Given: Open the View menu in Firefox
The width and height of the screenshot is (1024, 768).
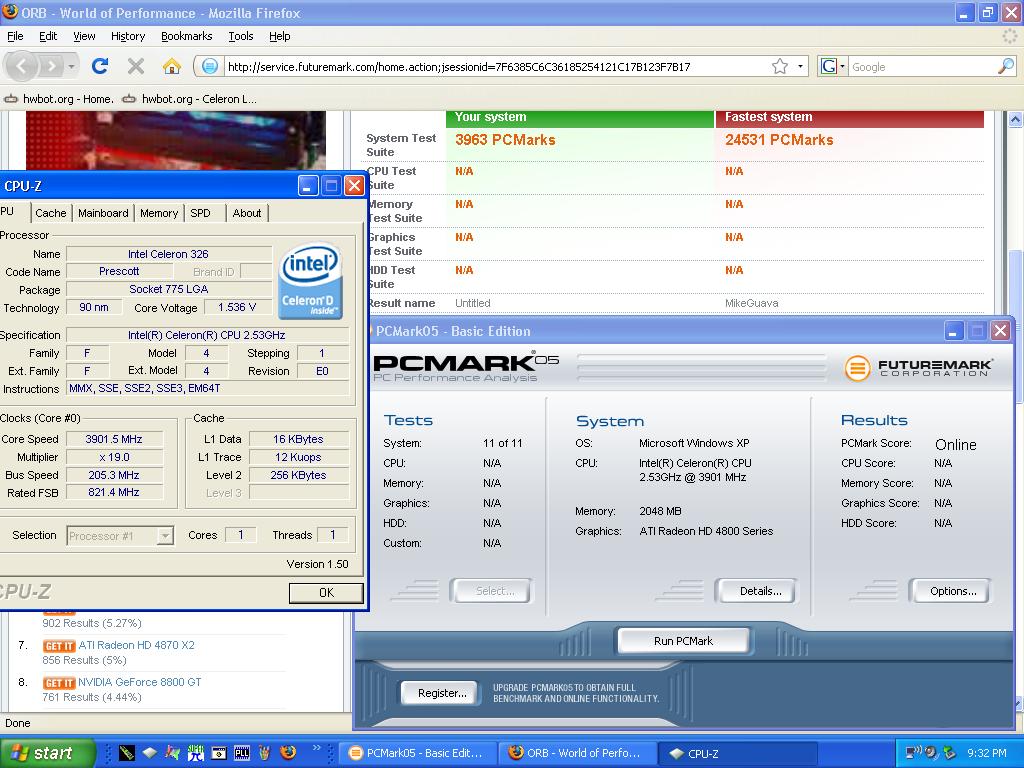Looking at the screenshot, I should [84, 37].
